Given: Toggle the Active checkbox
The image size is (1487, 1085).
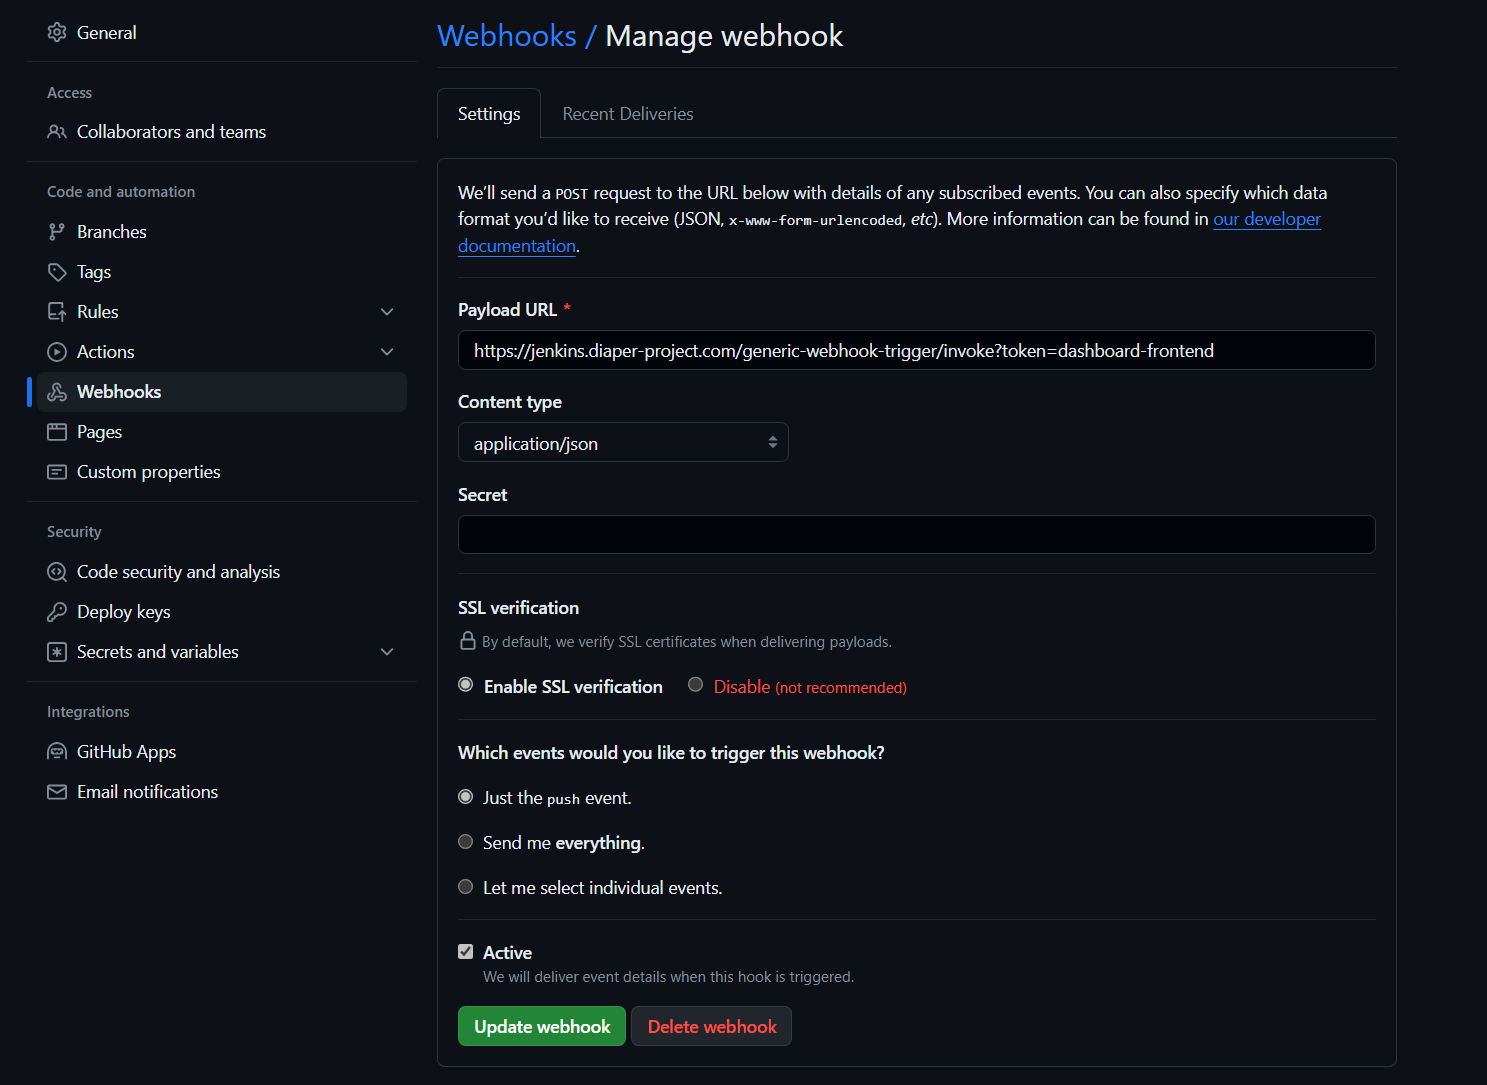Looking at the screenshot, I should click(466, 952).
